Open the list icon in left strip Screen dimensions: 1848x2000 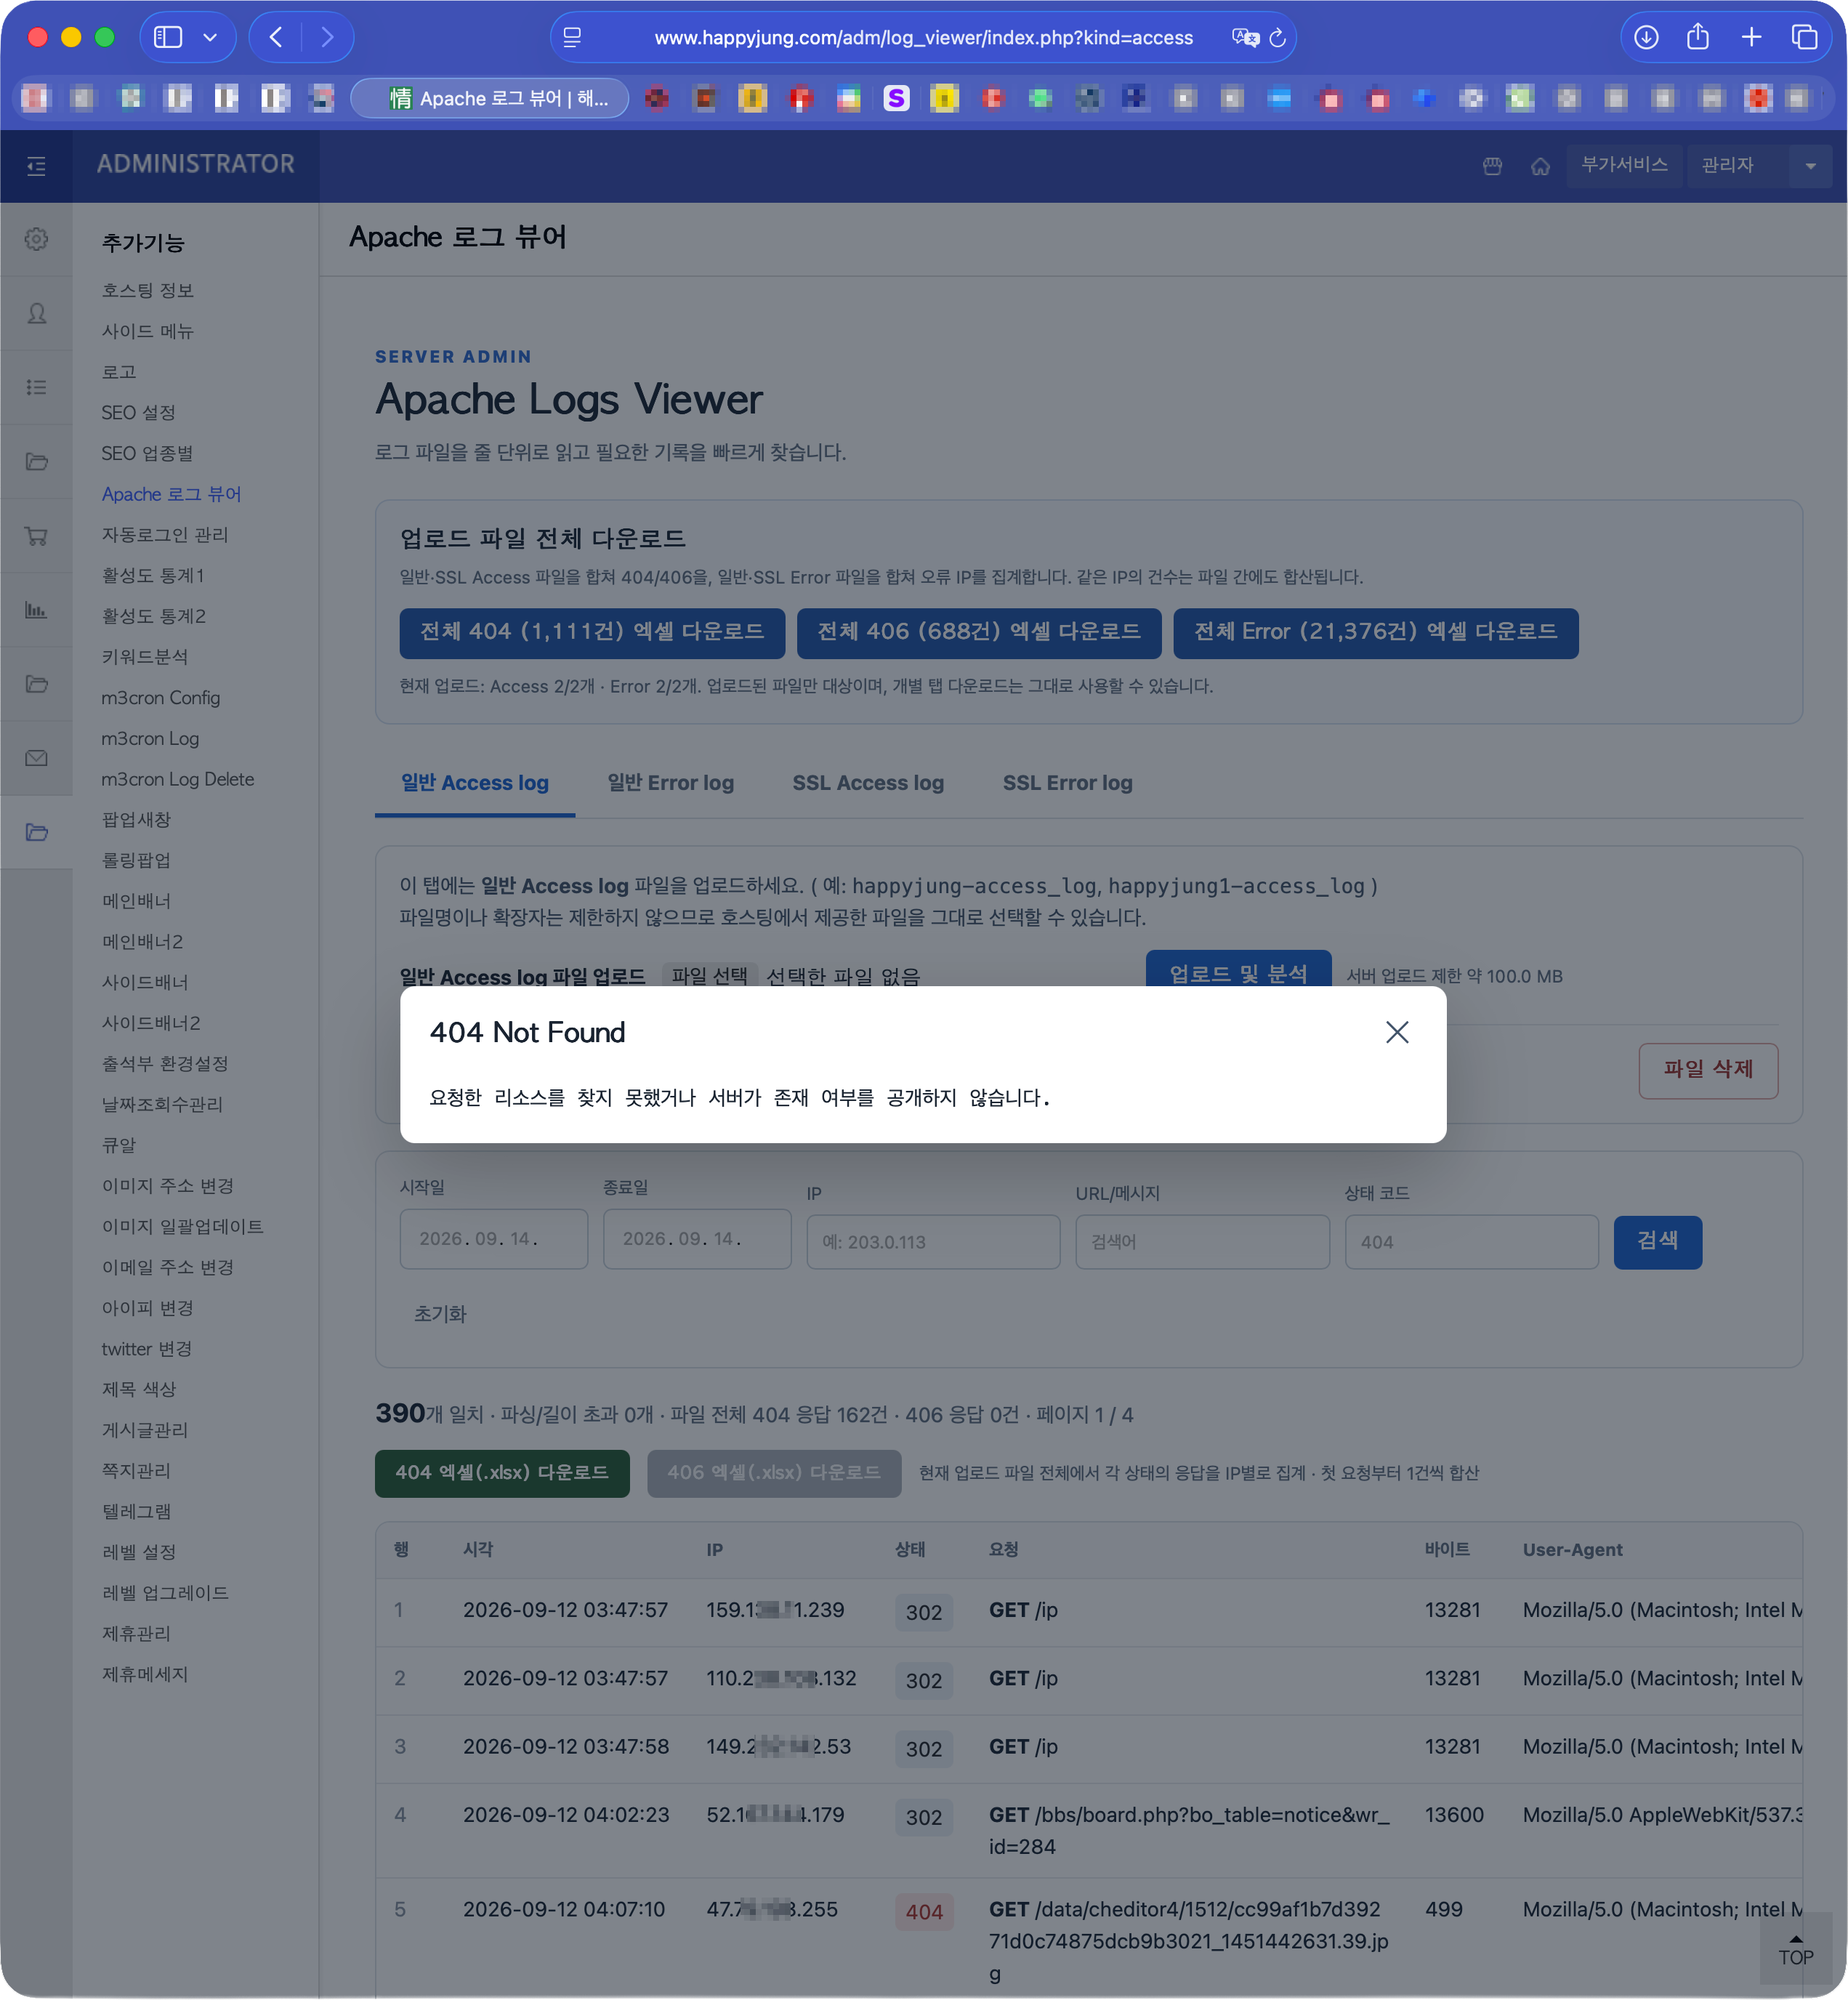[36, 387]
